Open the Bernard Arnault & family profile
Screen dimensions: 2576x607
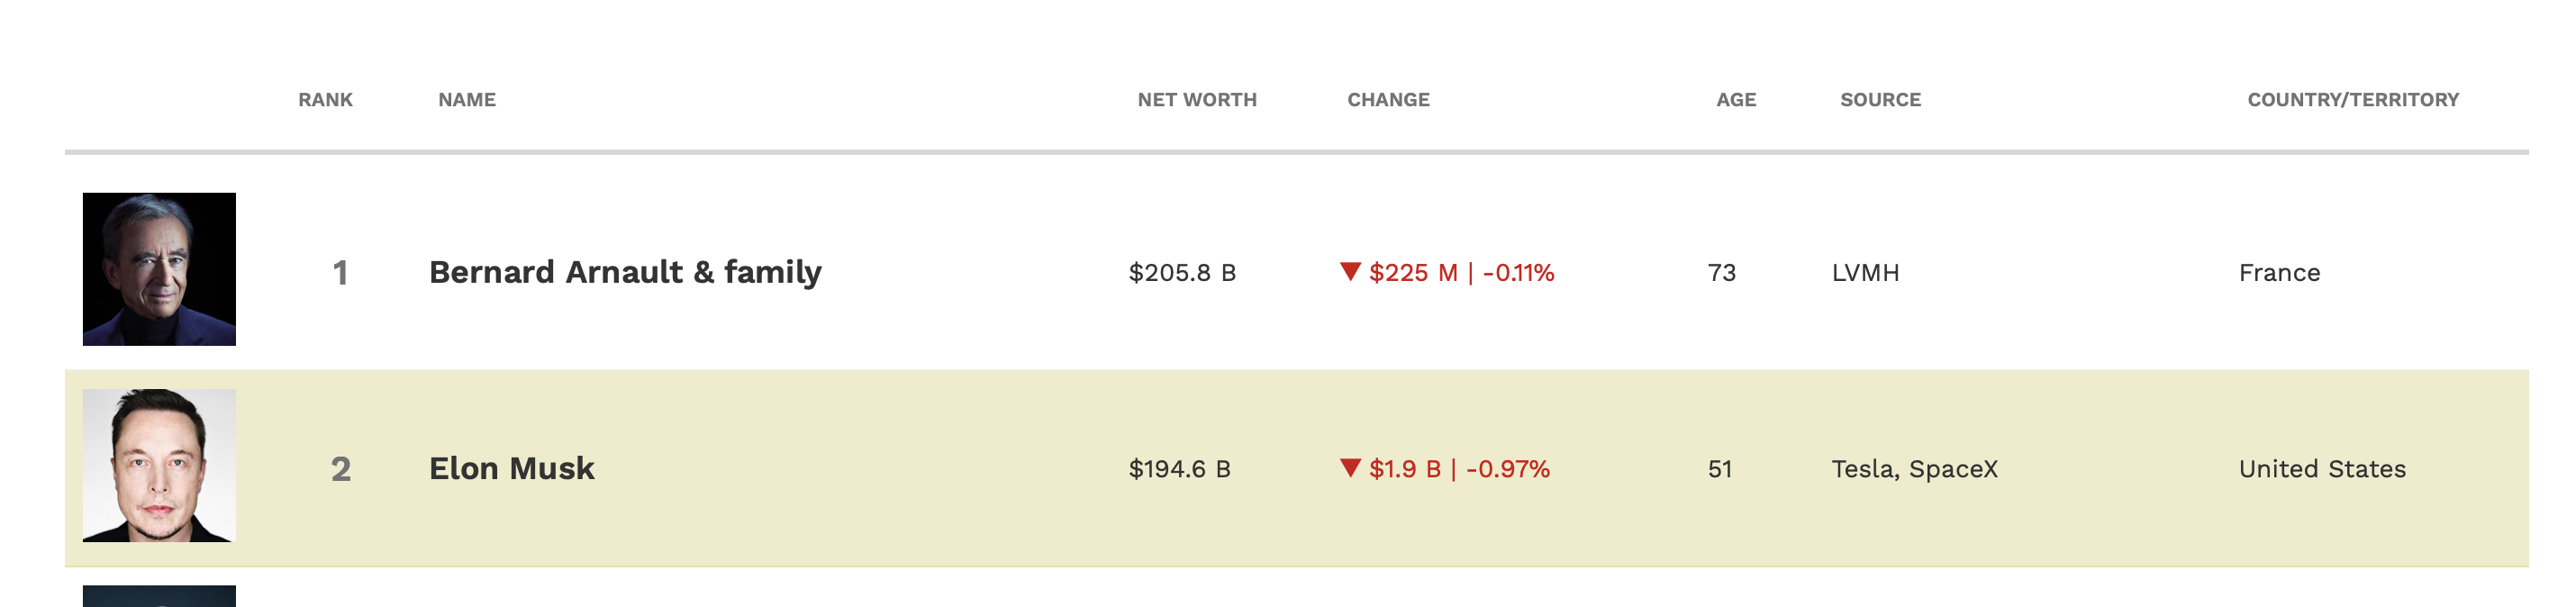pyautogui.click(x=625, y=272)
